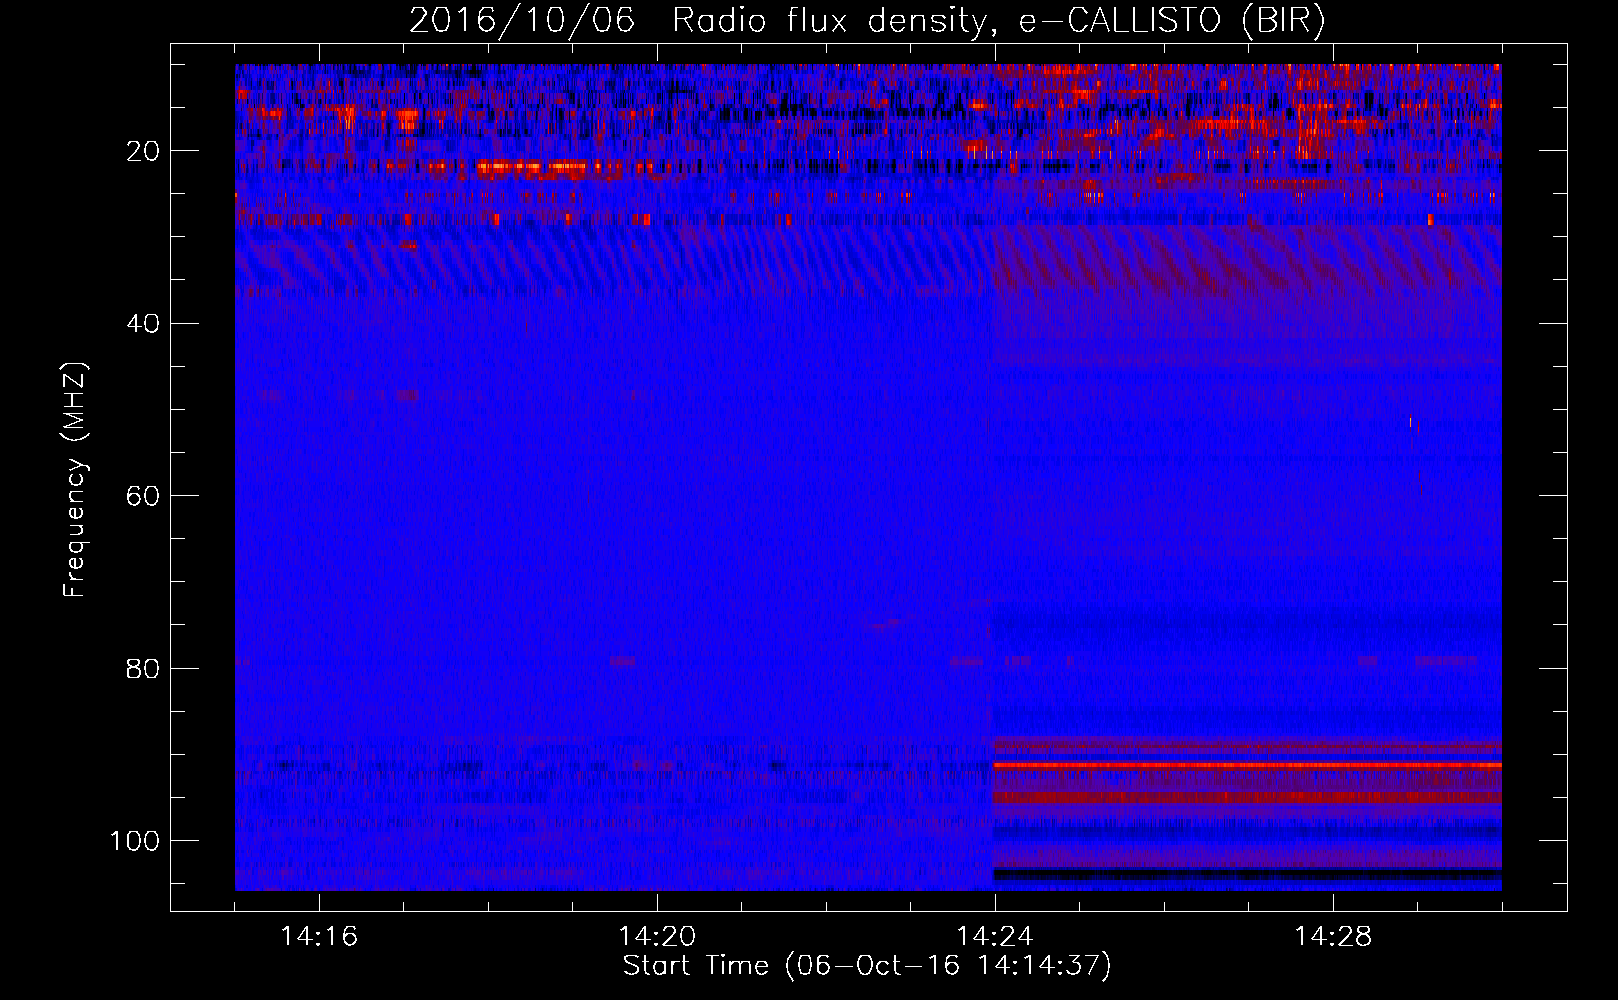Click the 'Start Time (06-Oct-16 14:14:37)' label
1618x1000 pixels.
click(867, 966)
